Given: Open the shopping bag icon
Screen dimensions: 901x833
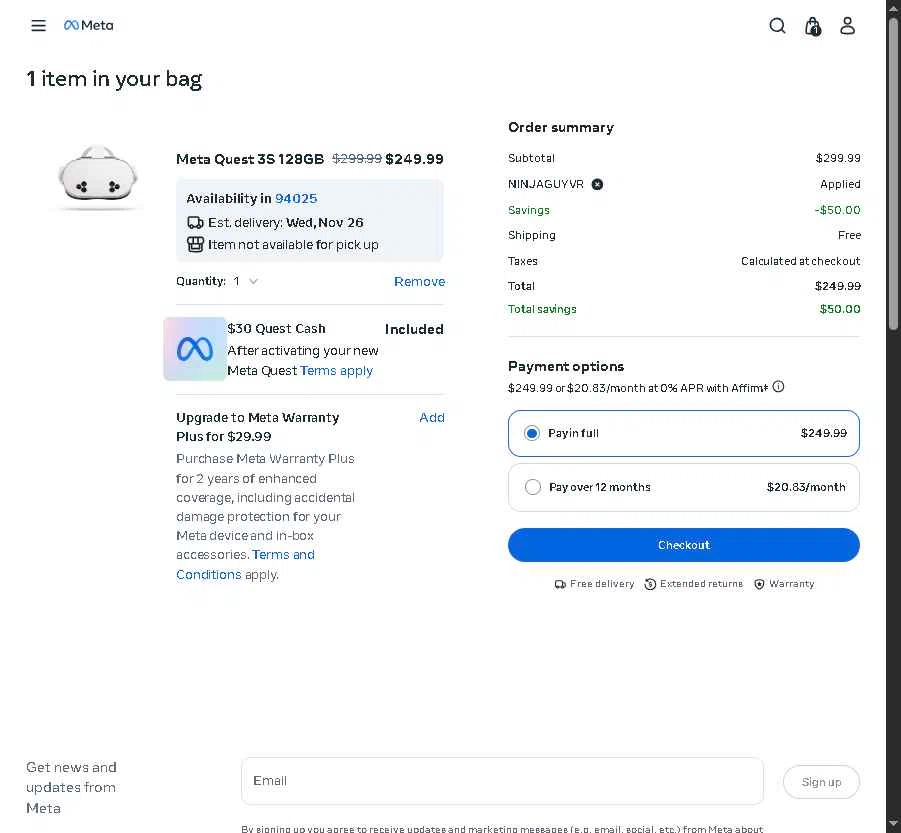Looking at the screenshot, I should pos(813,26).
